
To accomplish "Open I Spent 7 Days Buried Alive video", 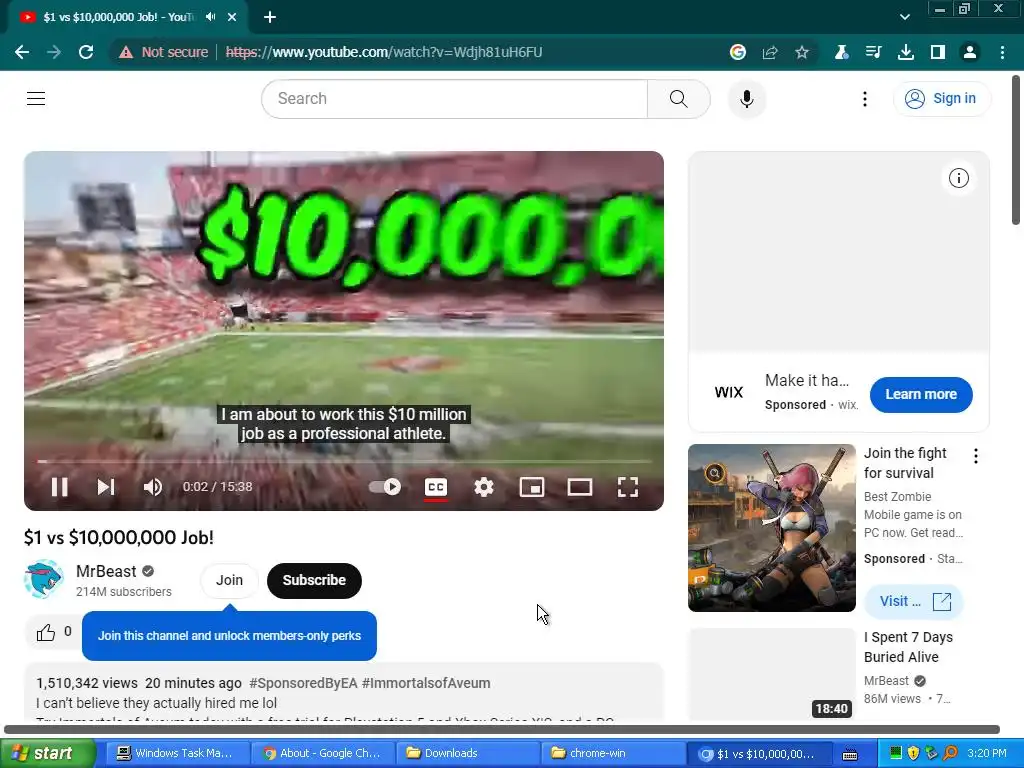I will [x=908, y=647].
